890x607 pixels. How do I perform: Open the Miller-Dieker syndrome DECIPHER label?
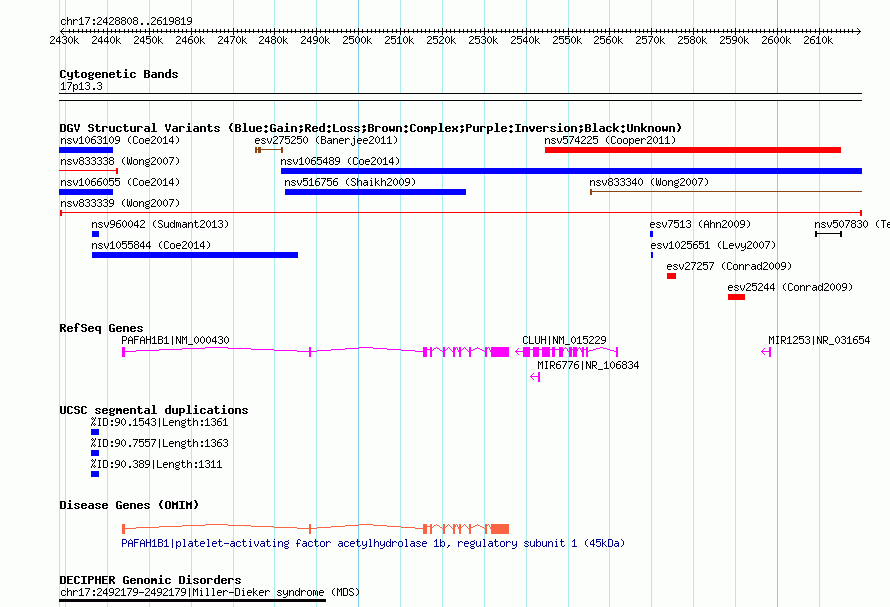(209, 592)
